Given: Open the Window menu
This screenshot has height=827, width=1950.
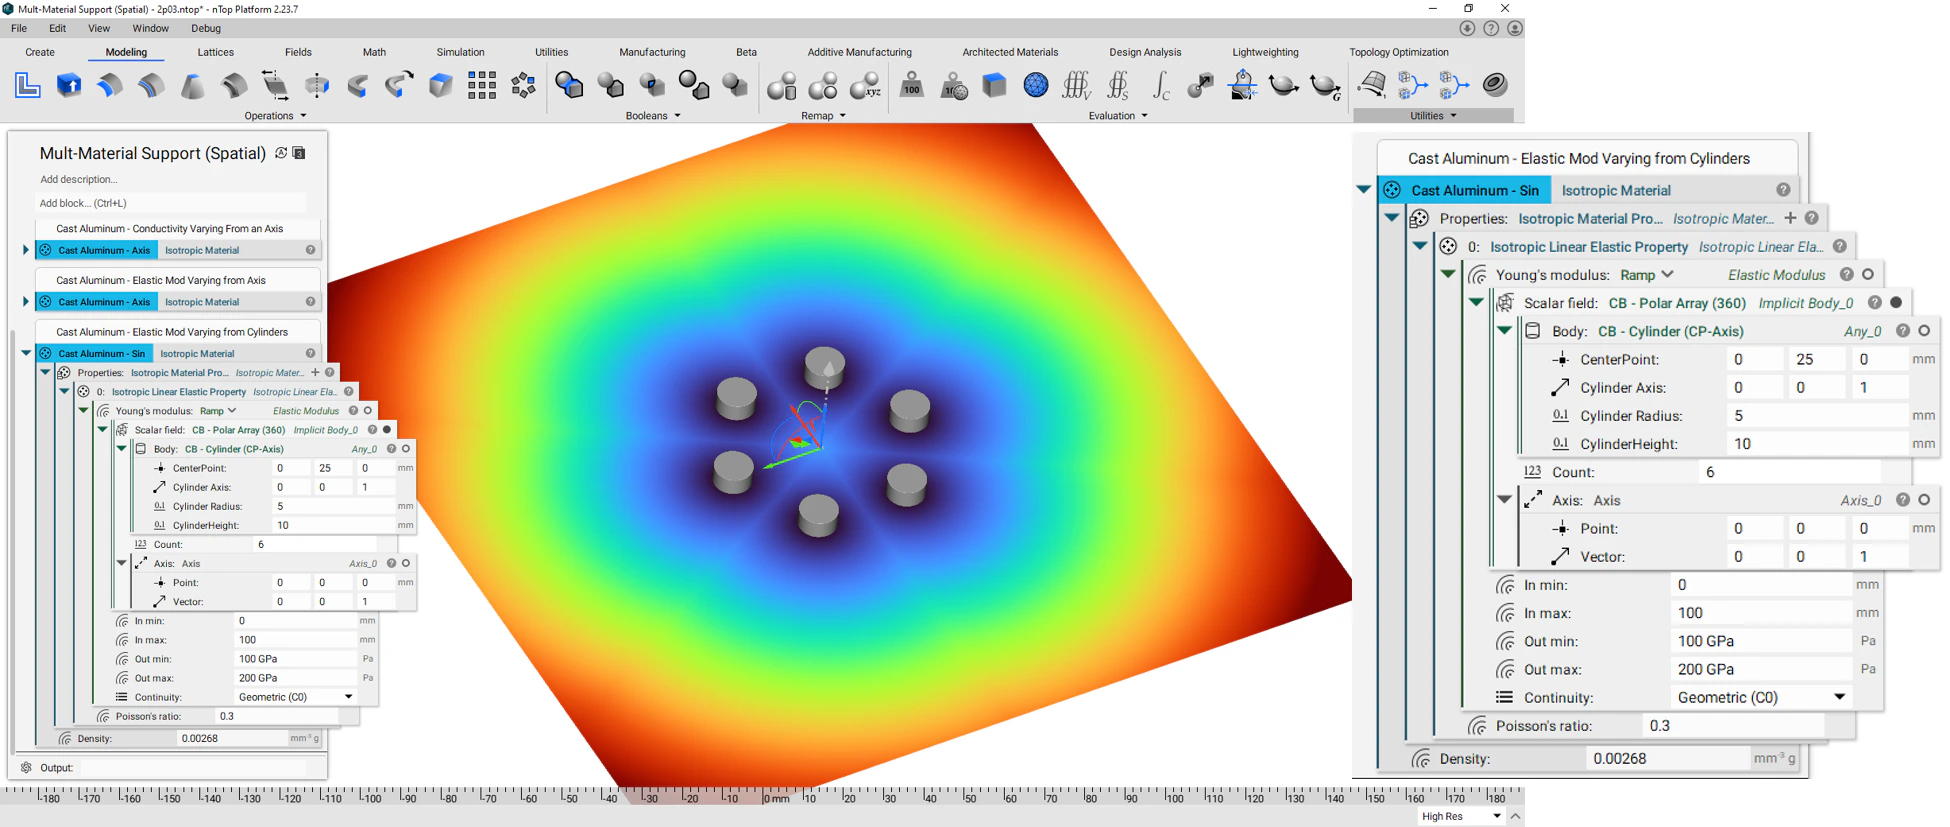Looking at the screenshot, I should point(151,28).
